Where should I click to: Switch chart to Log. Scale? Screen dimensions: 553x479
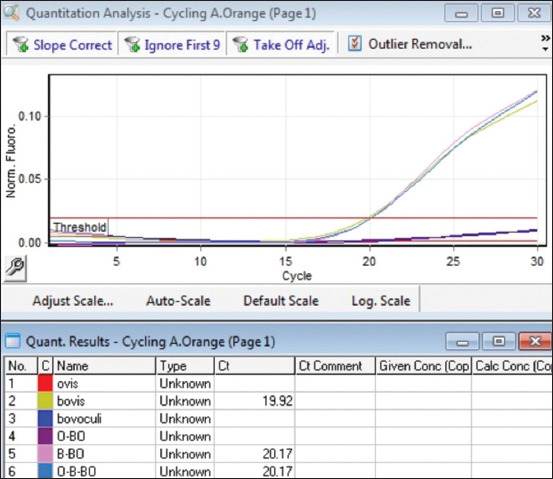(x=381, y=301)
